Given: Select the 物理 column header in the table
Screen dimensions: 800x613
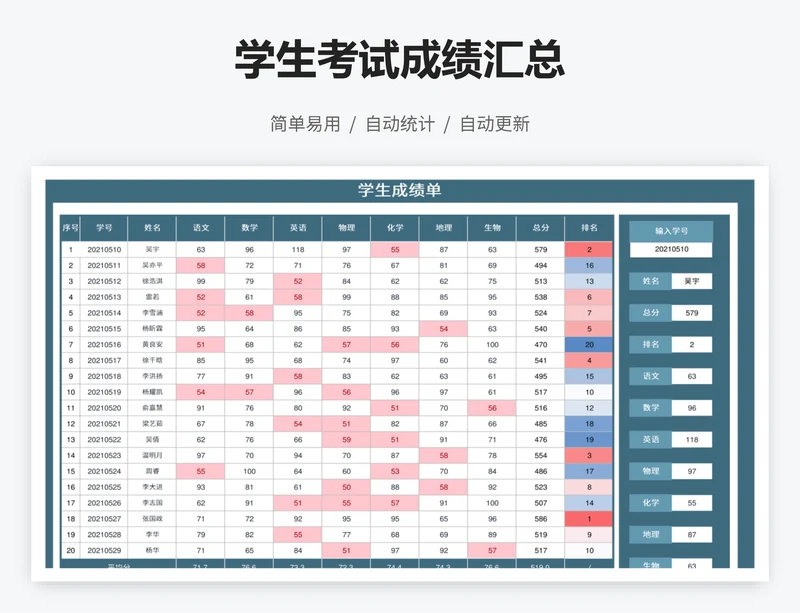Looking at the screenshot, I should pos(346,228).
